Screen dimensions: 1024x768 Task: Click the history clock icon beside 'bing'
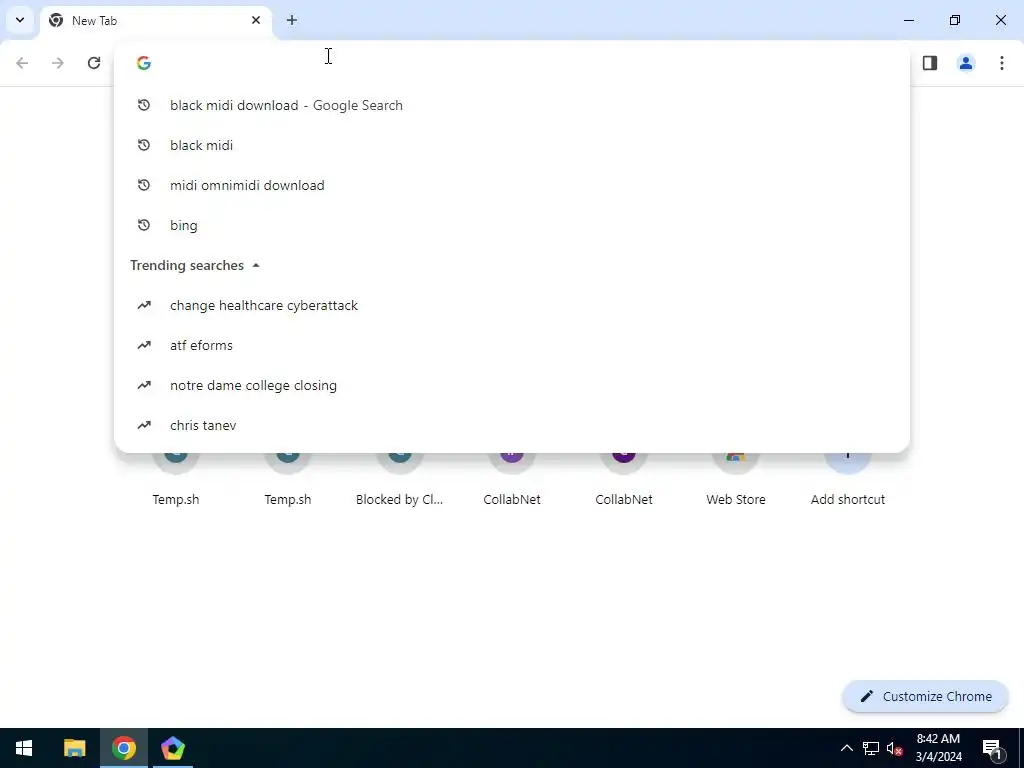point(144,225)
